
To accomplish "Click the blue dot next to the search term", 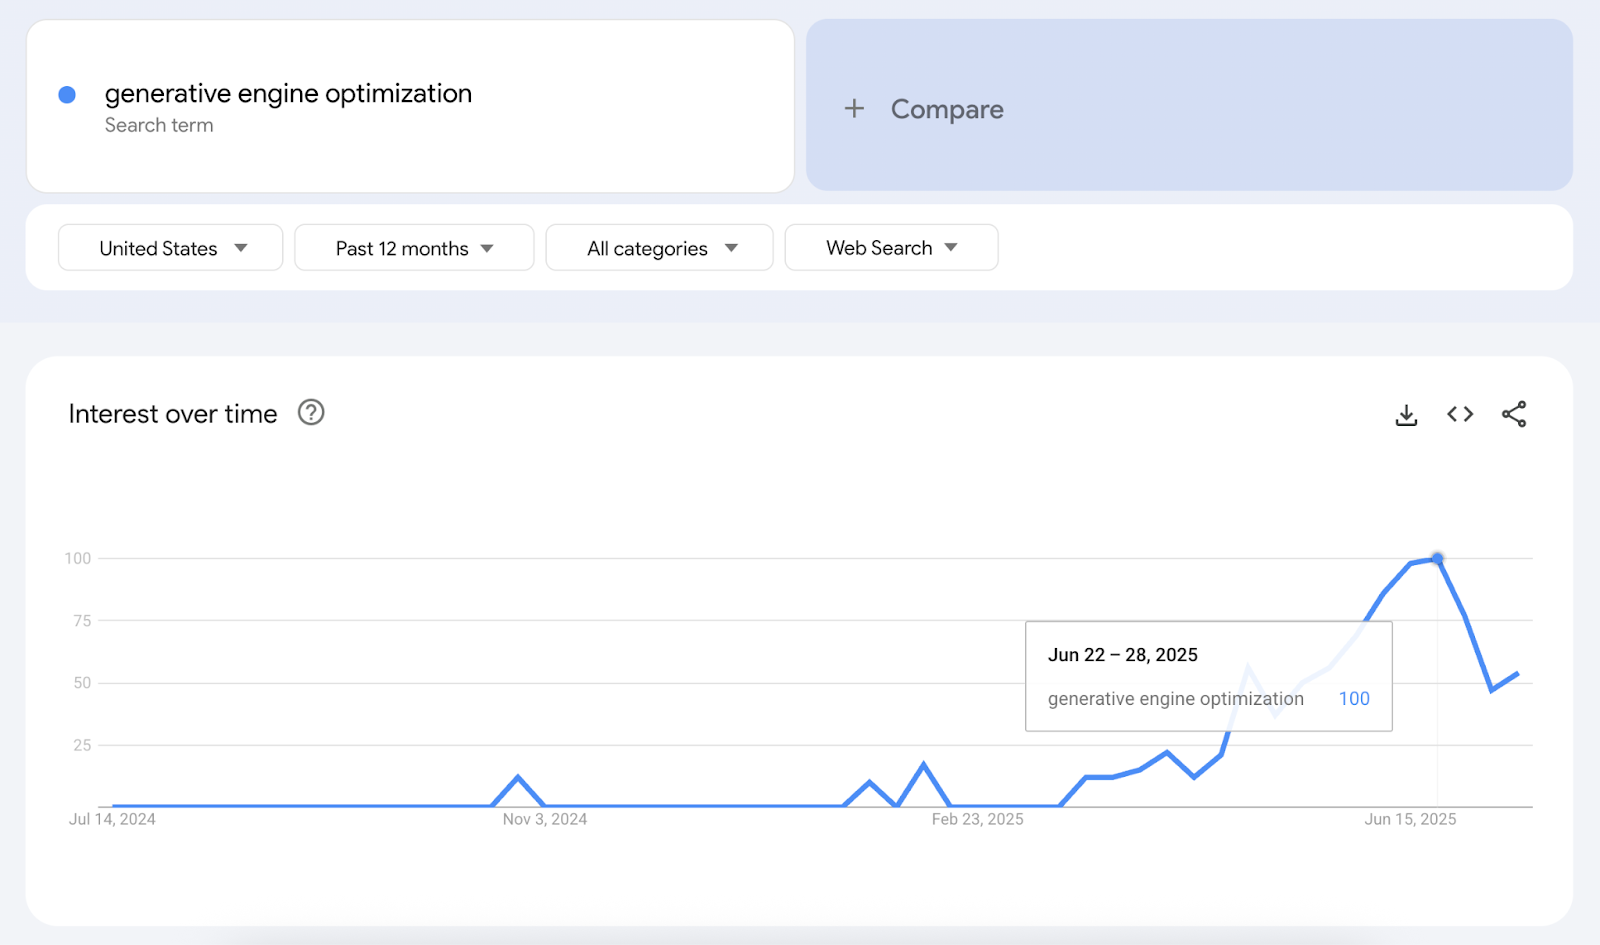I will (x=66, y=93).
